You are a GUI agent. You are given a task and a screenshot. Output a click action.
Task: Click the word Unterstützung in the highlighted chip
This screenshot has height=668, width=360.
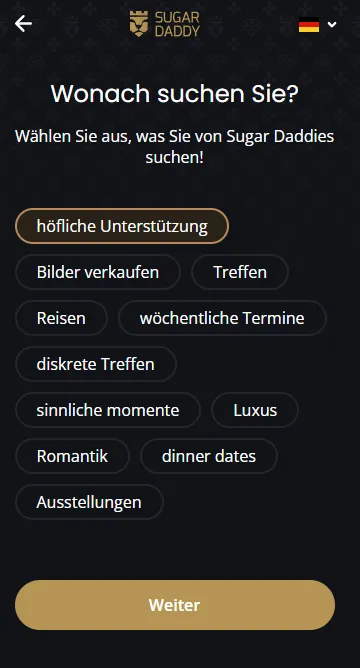154,226
